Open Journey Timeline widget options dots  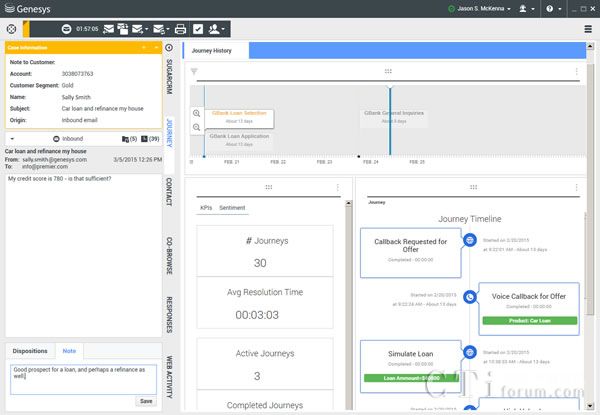coord(576,187)
